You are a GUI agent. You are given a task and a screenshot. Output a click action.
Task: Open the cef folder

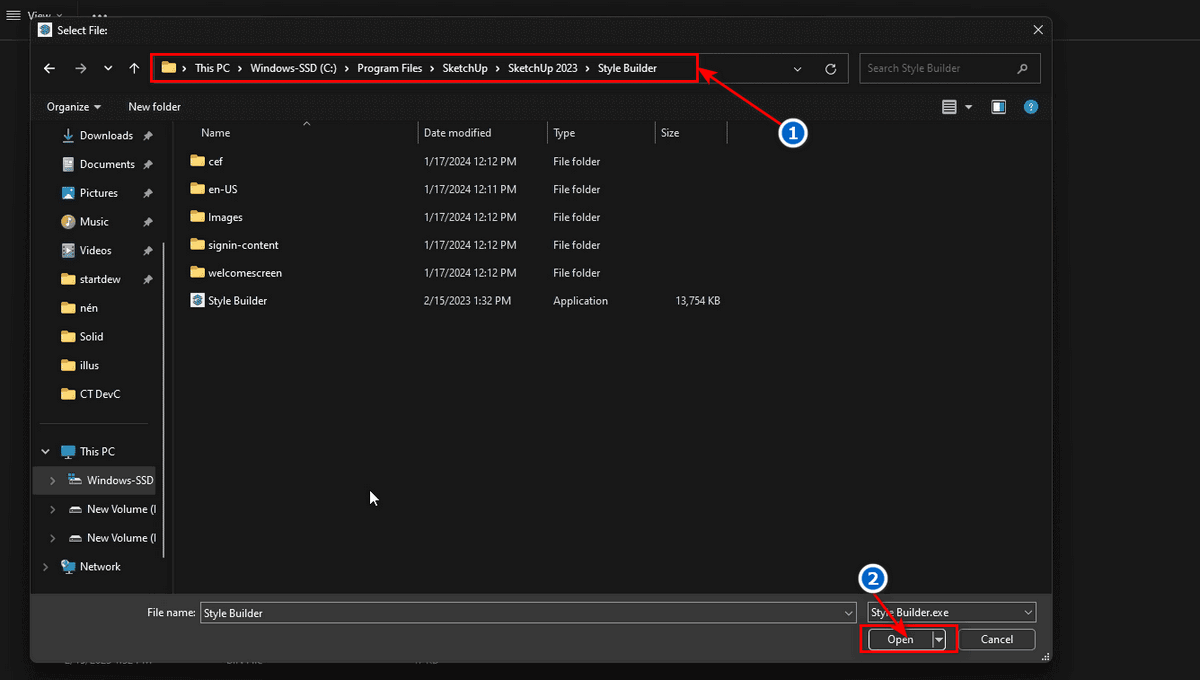click(x=215, y=161)
